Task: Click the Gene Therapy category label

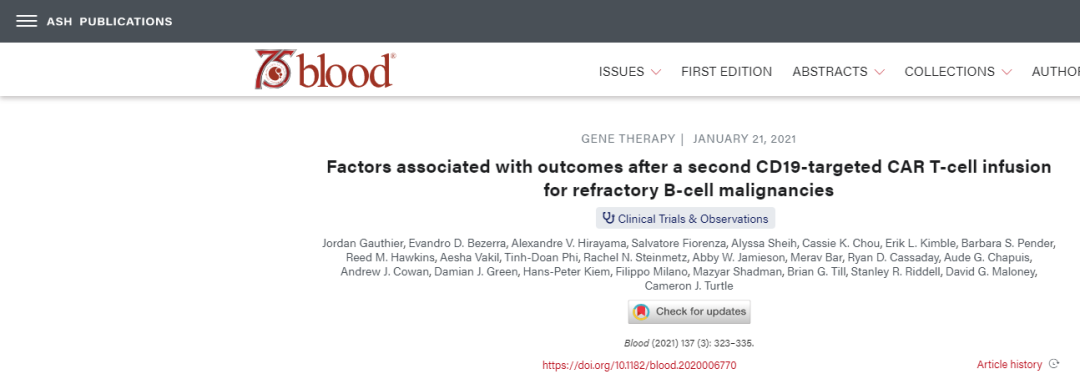Action: coord(628,139)
